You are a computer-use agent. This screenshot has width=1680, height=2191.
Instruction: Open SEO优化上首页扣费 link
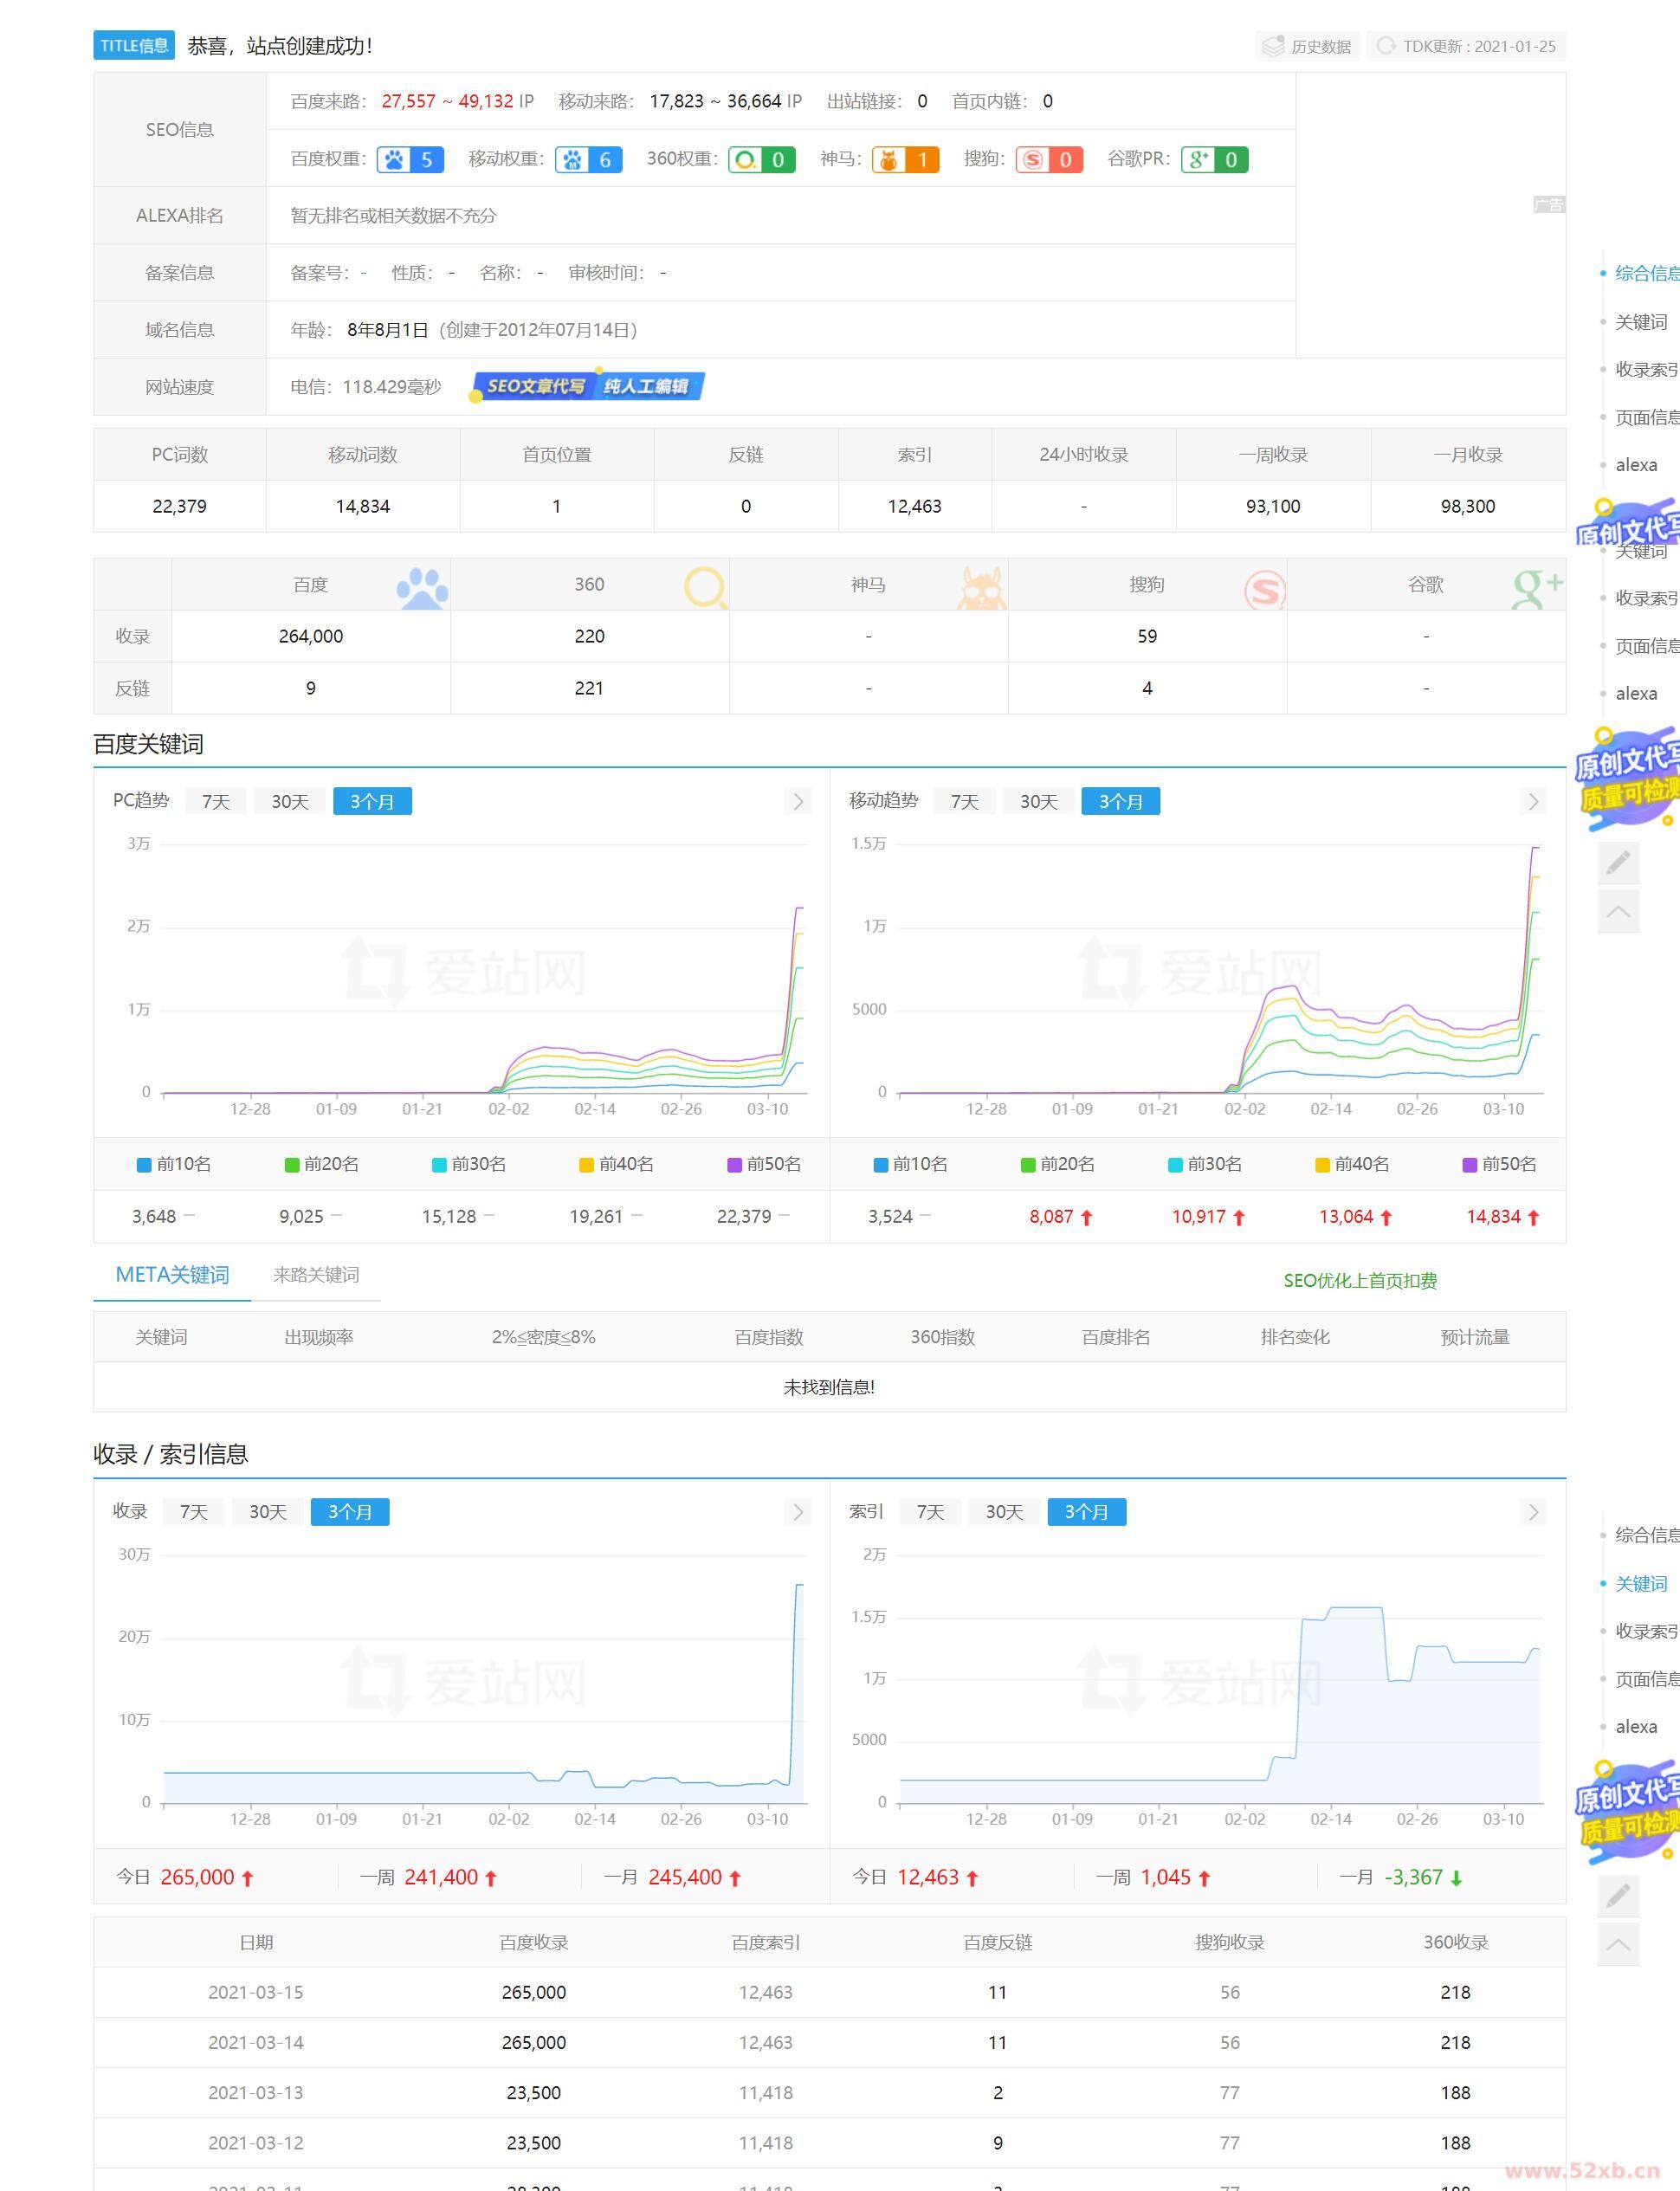tap(1360, 1281)
